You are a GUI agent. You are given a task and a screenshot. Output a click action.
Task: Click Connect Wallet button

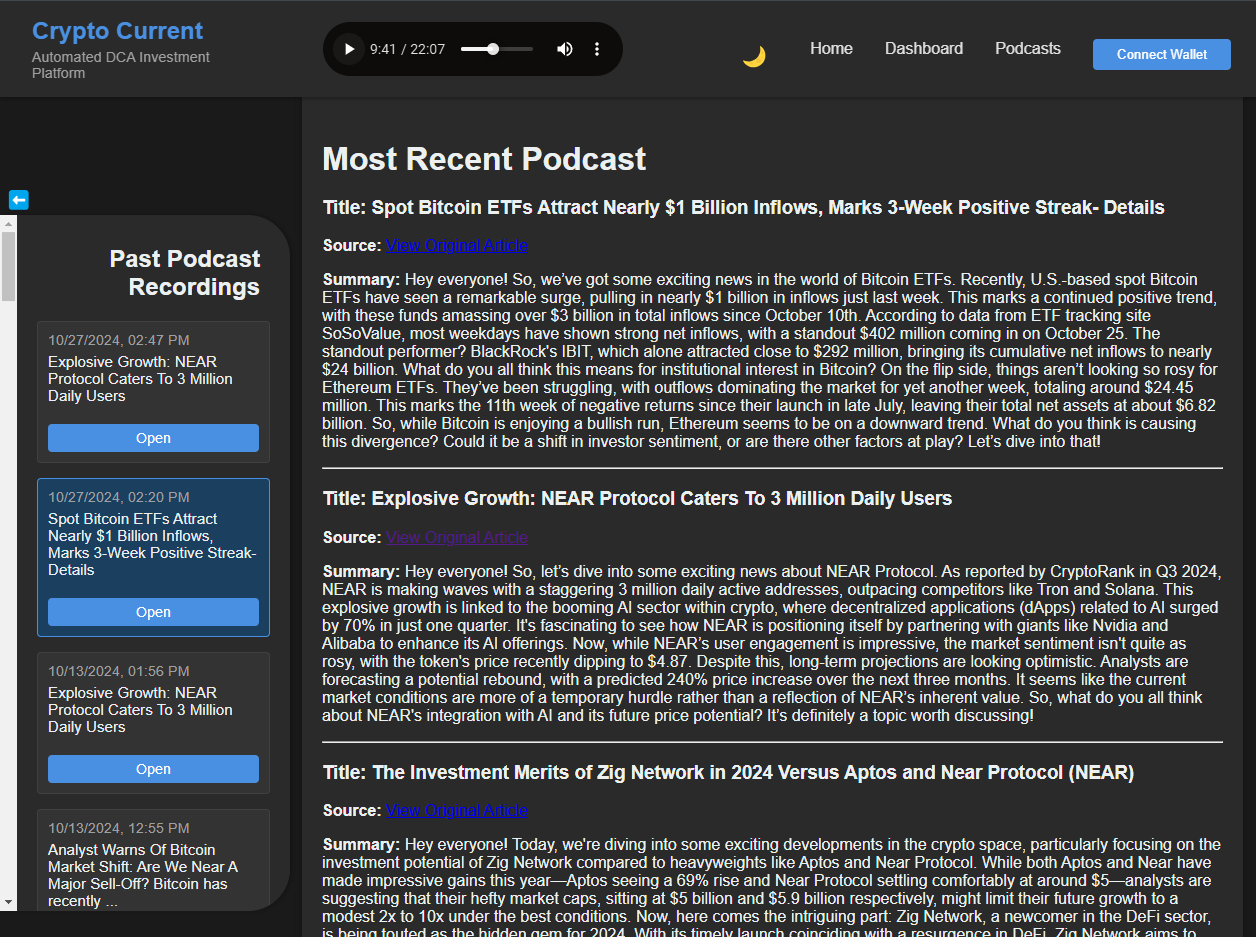[x=1162, y=54]
